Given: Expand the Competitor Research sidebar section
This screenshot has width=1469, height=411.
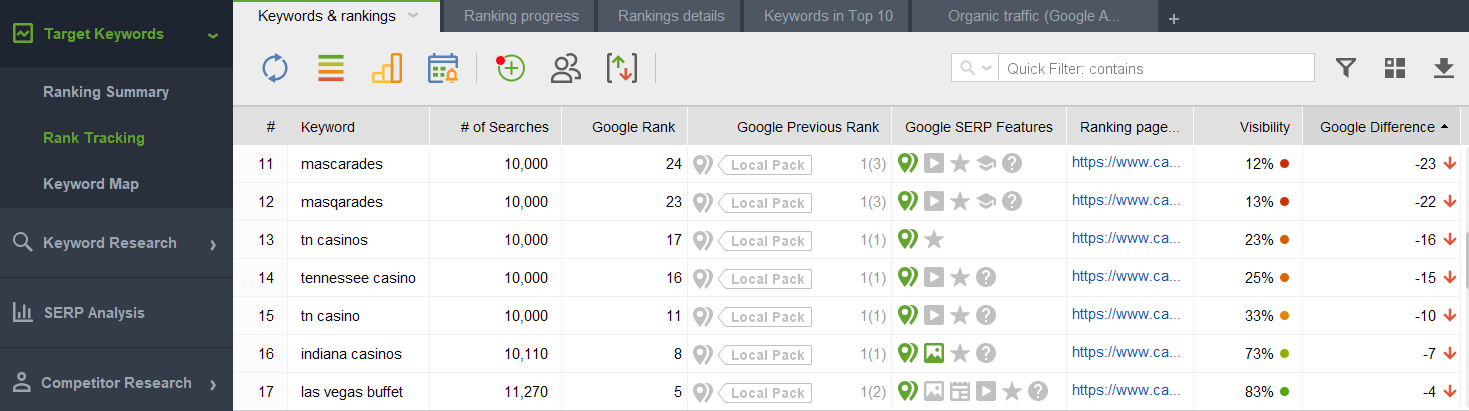Looking at the screenshot, I should [x=212, y=384].
